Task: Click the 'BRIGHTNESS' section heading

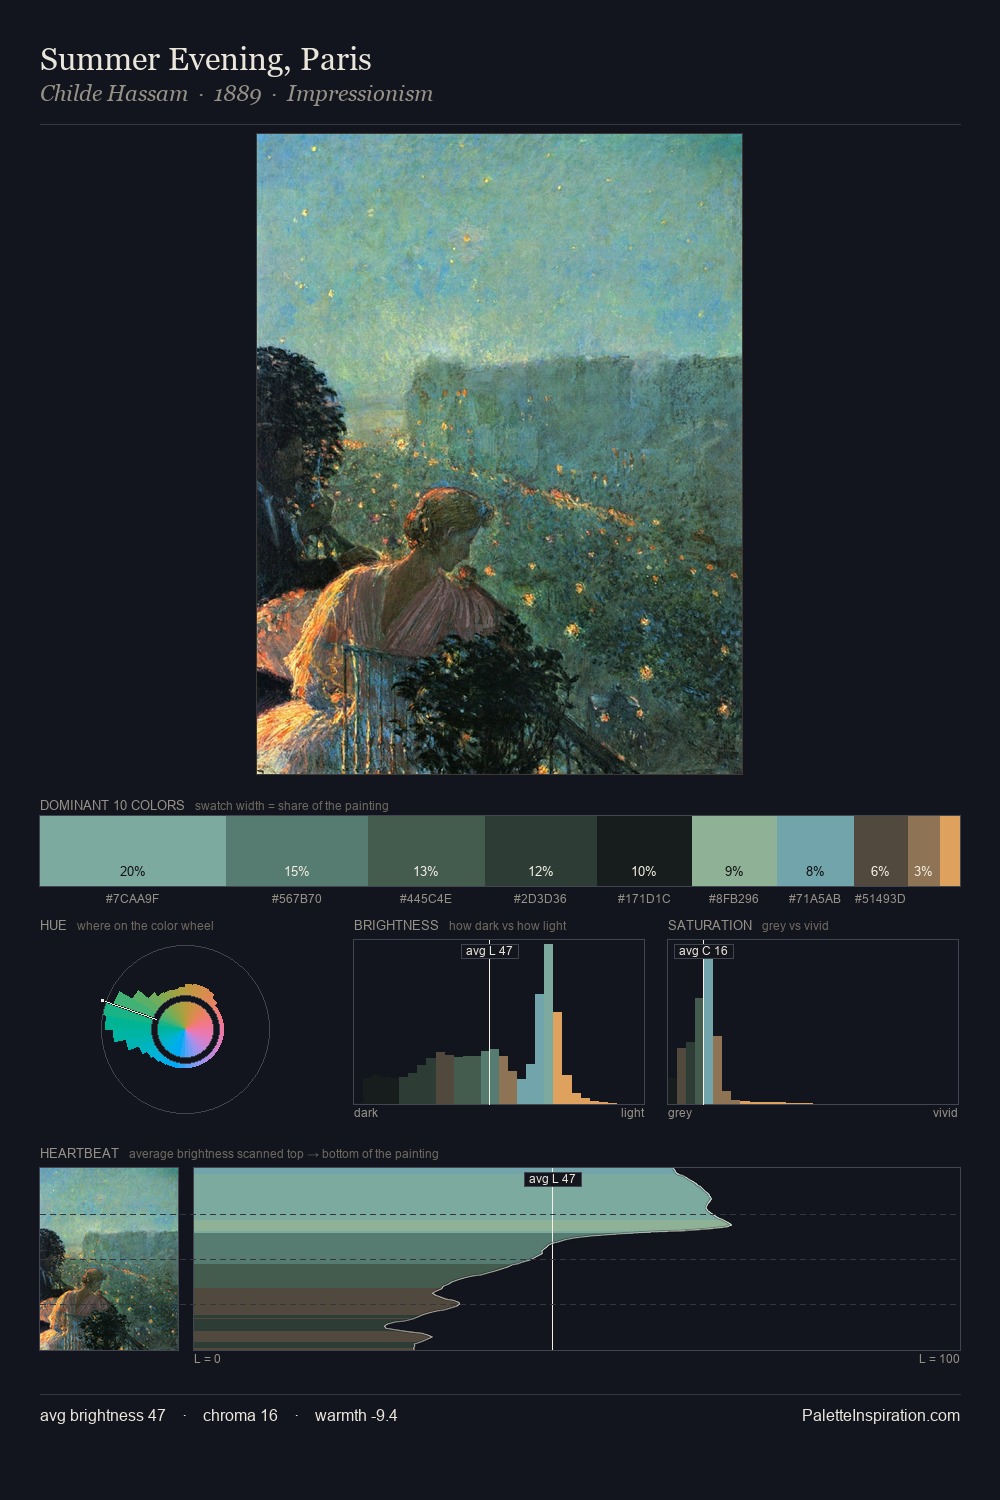Action: (x=396, y=925)
